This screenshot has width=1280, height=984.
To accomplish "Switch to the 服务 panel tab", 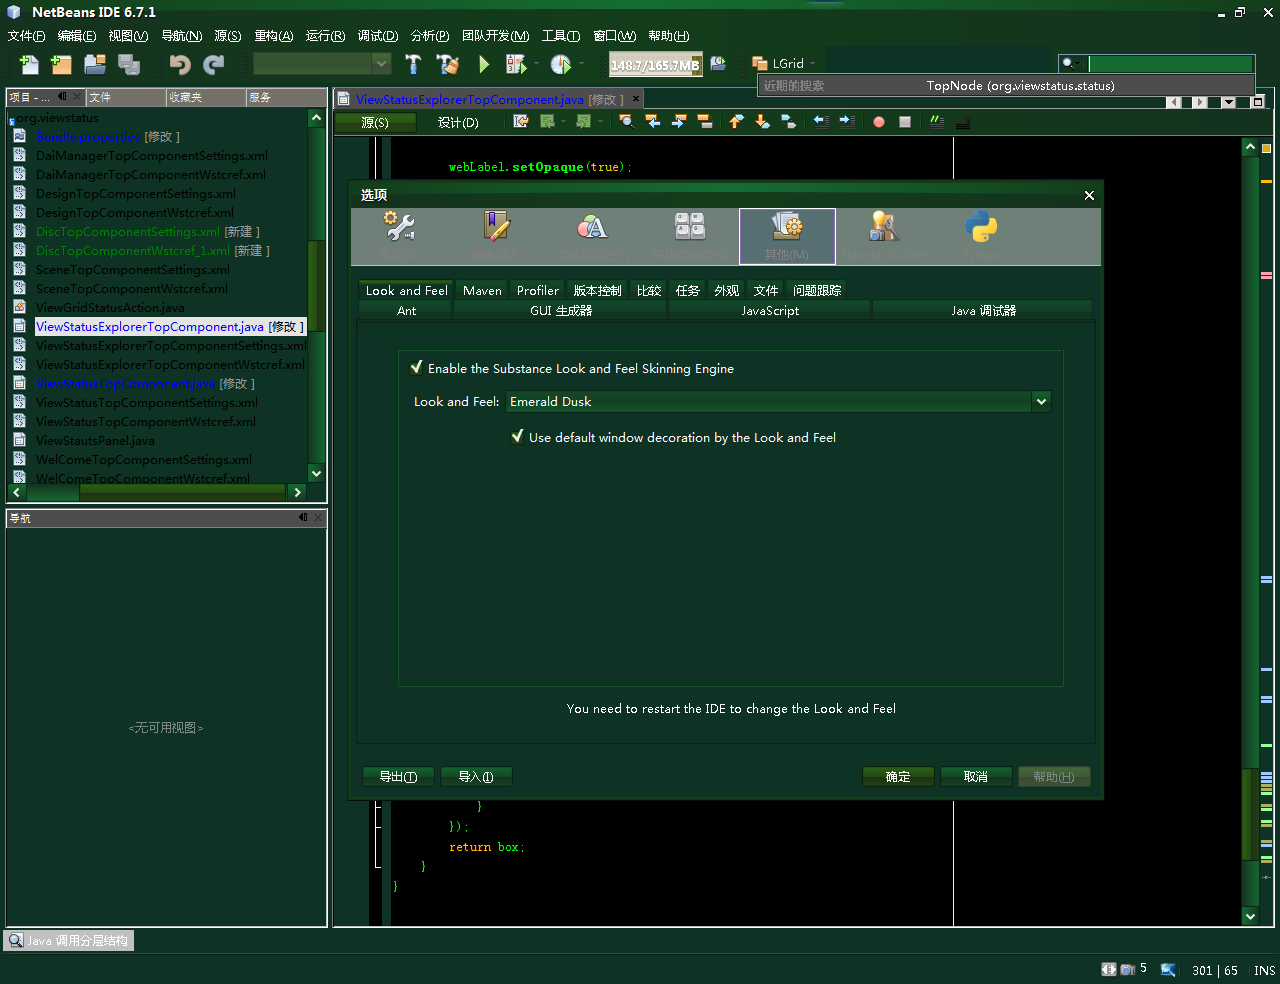I will pos(285,97).
